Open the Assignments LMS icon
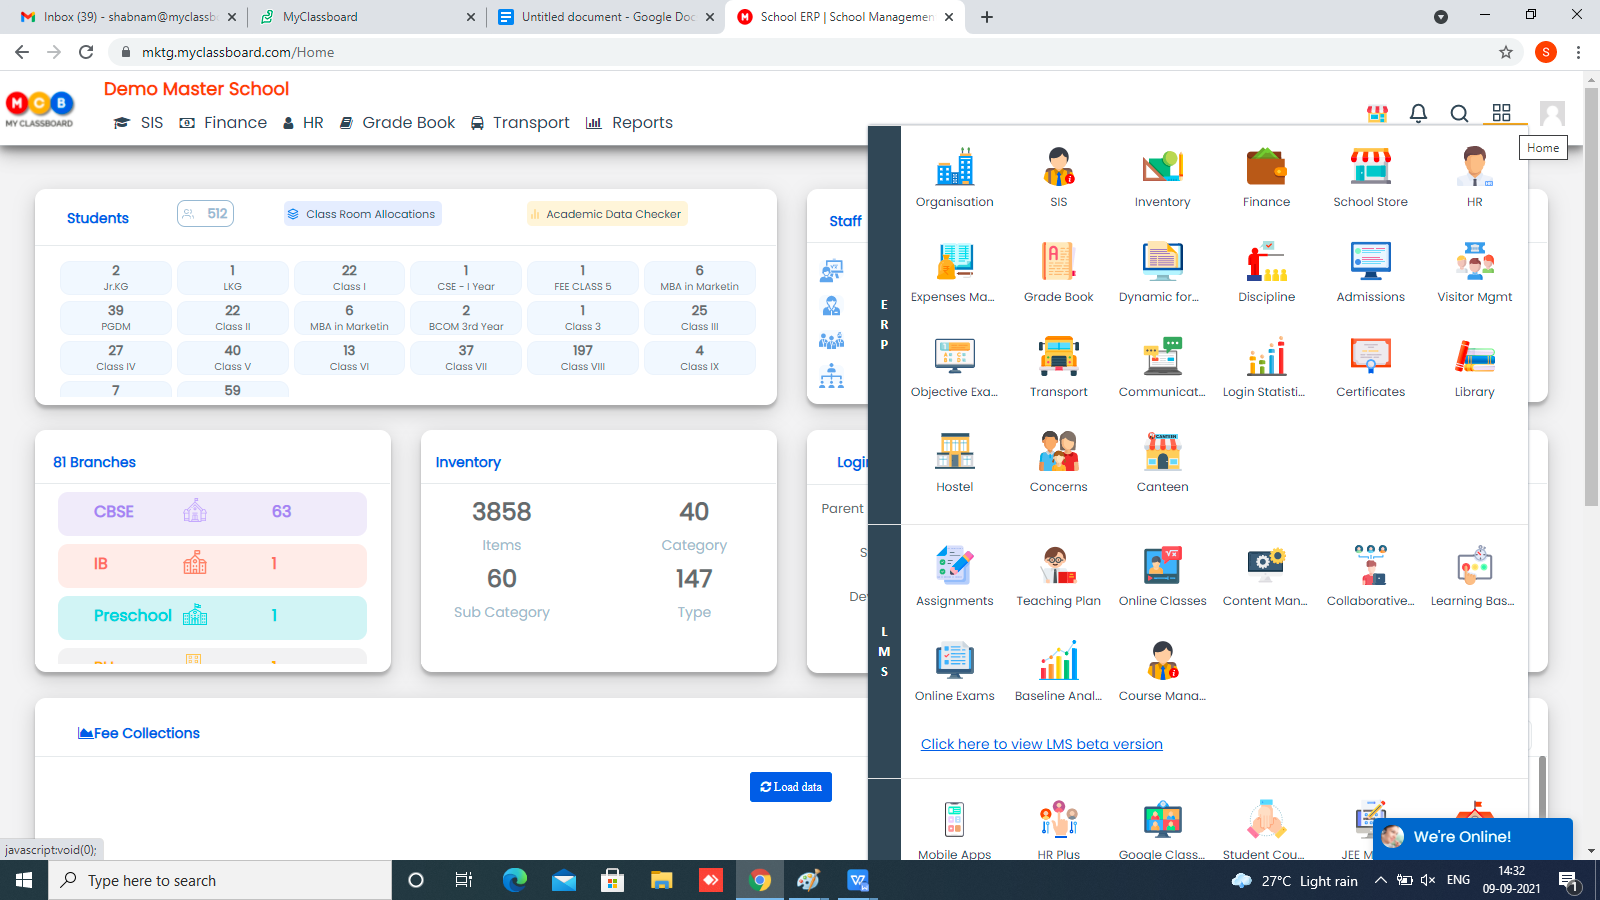 coord(954,566)
